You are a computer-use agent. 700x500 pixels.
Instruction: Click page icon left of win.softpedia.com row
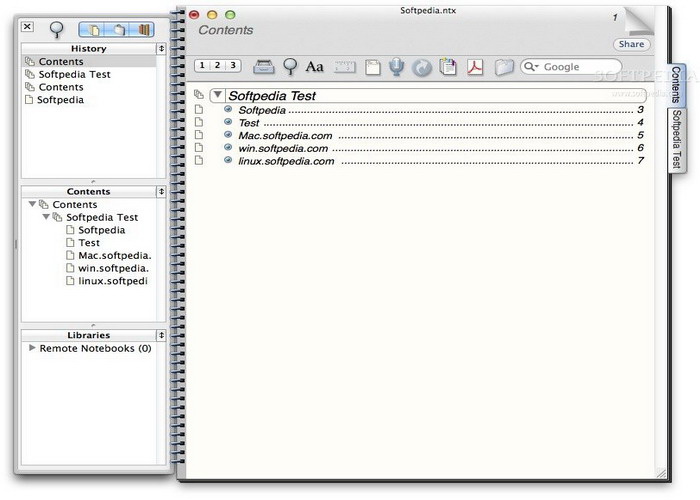tap(199, 147)
